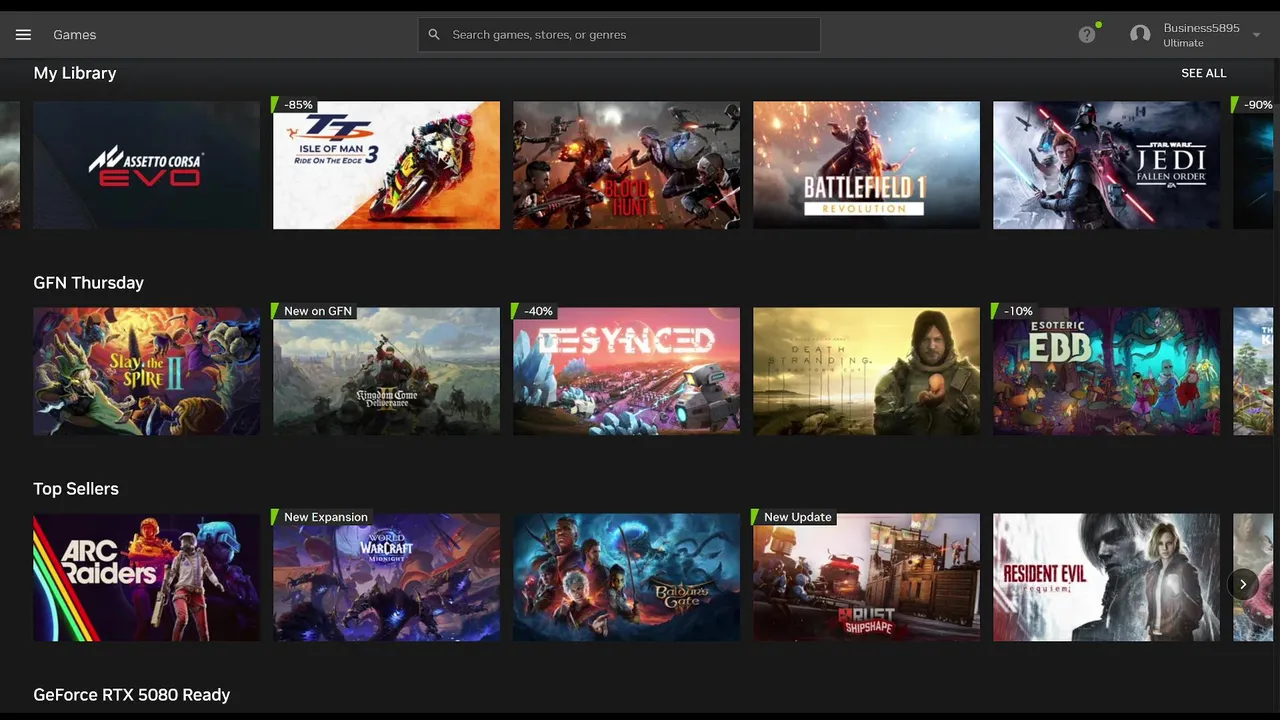Click the New on GFN badge
This screenshot has width=1280, height=720.
[x=314, y=311]
